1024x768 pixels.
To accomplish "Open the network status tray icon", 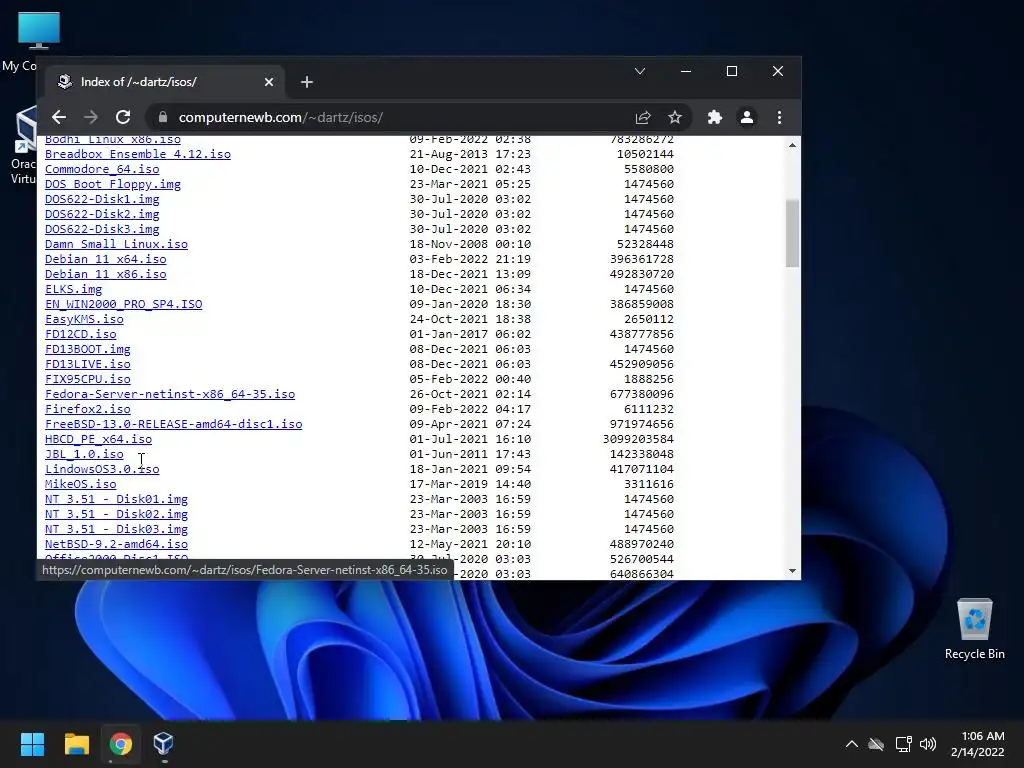I will [903, 744].
